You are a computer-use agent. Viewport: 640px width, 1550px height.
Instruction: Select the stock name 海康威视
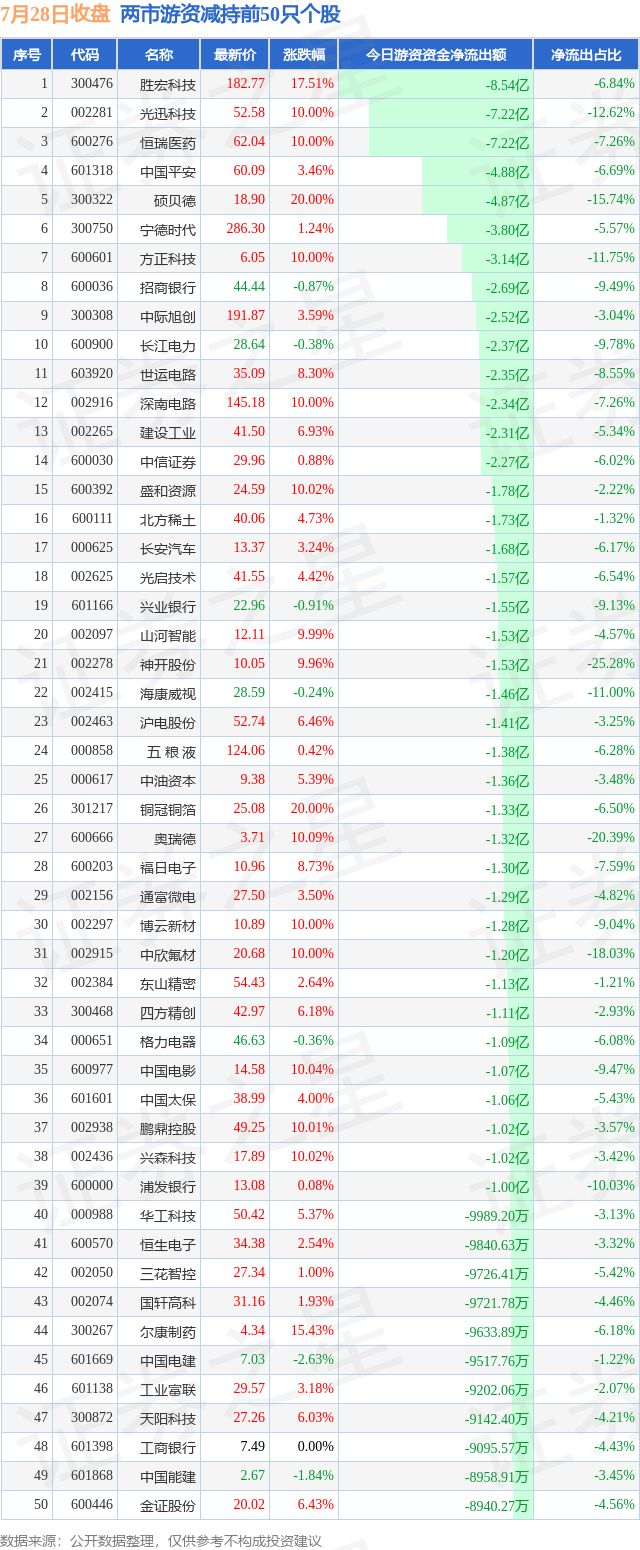168,693
